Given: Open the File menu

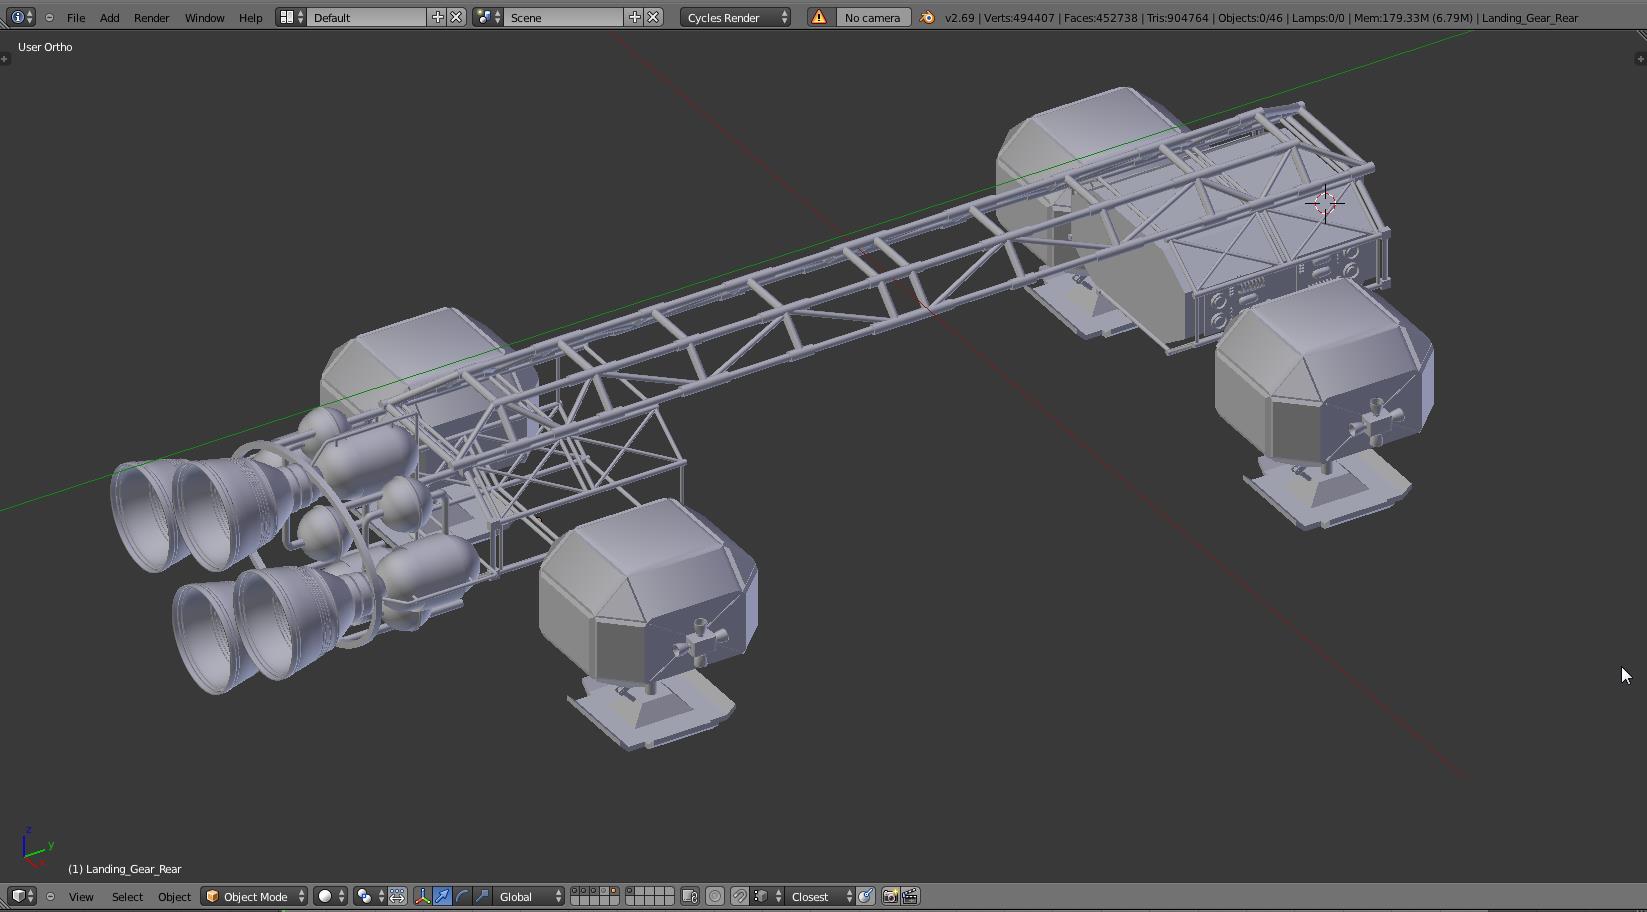Looking at the screenshot, I should point(76,18).
